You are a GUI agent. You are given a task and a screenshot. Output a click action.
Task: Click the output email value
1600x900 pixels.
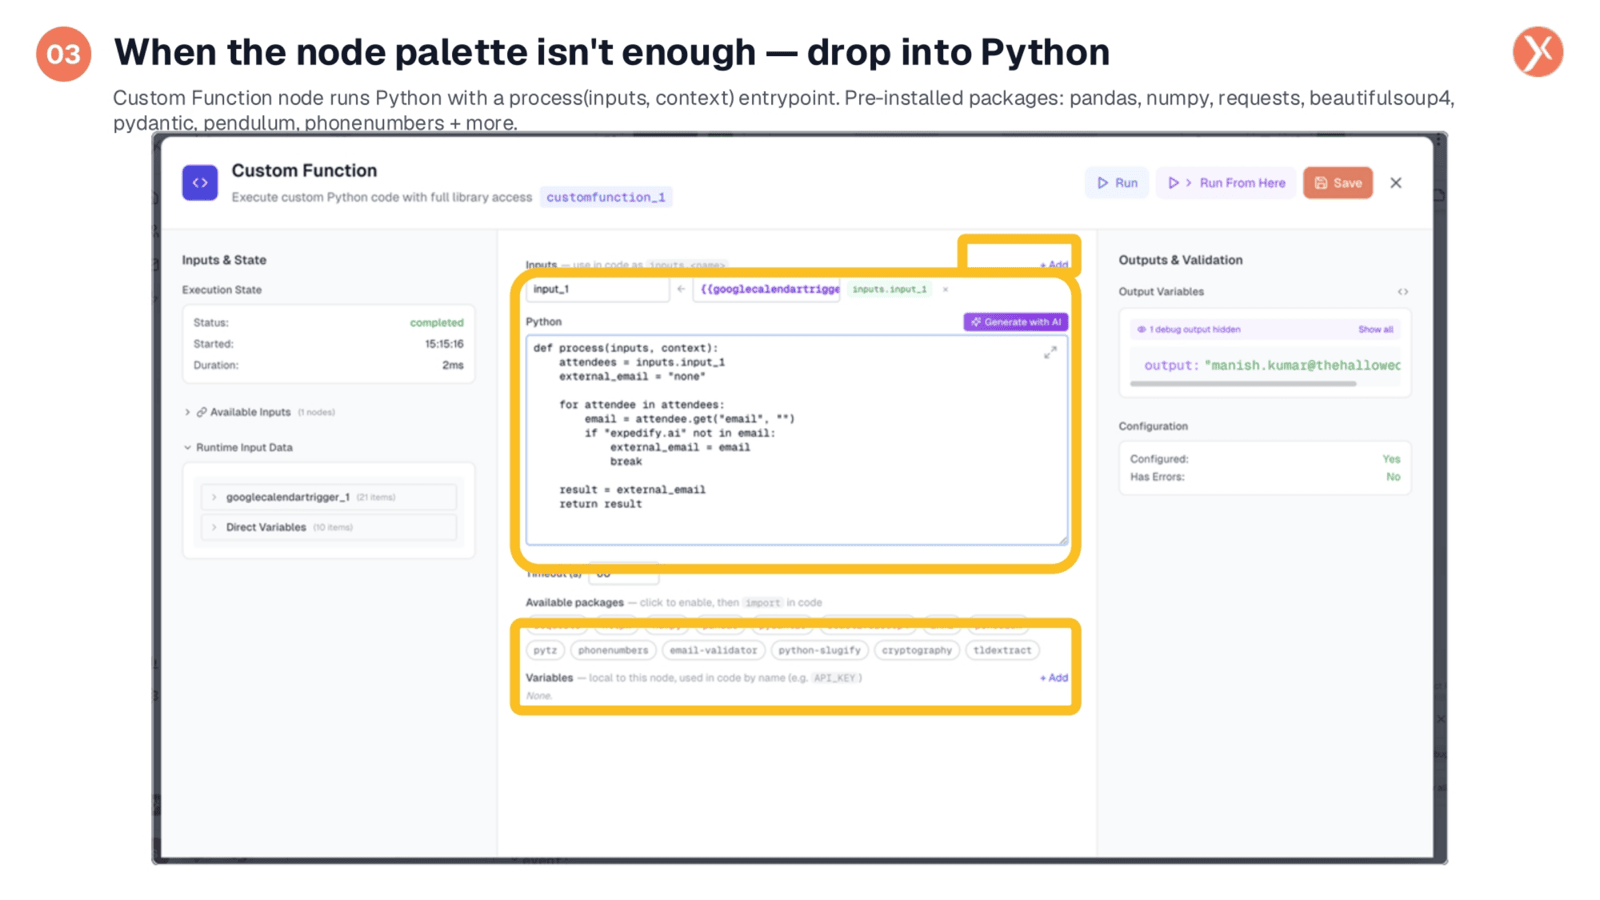[x=1303, y=365]
